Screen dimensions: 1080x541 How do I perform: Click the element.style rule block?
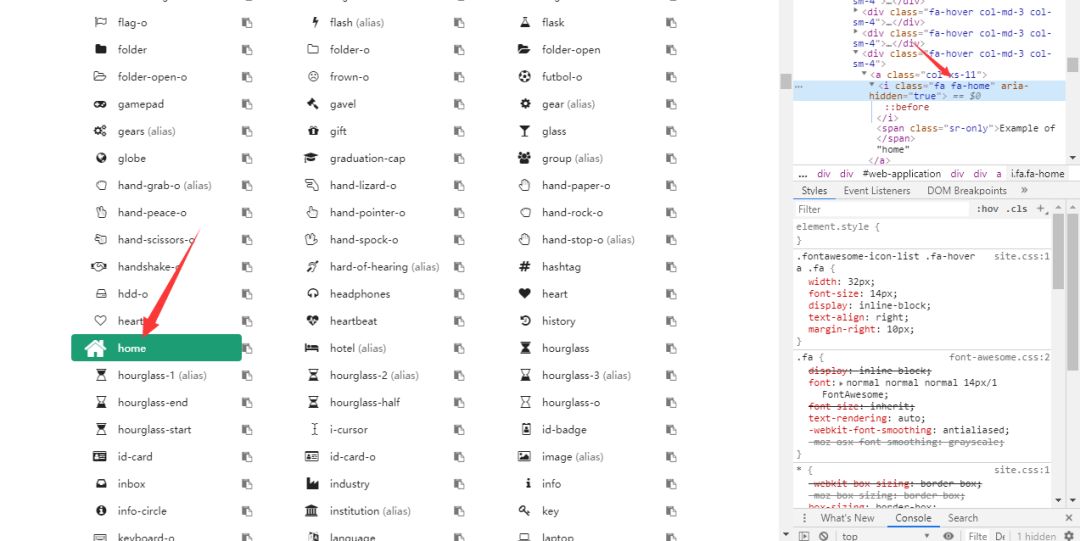pos(923,233)
